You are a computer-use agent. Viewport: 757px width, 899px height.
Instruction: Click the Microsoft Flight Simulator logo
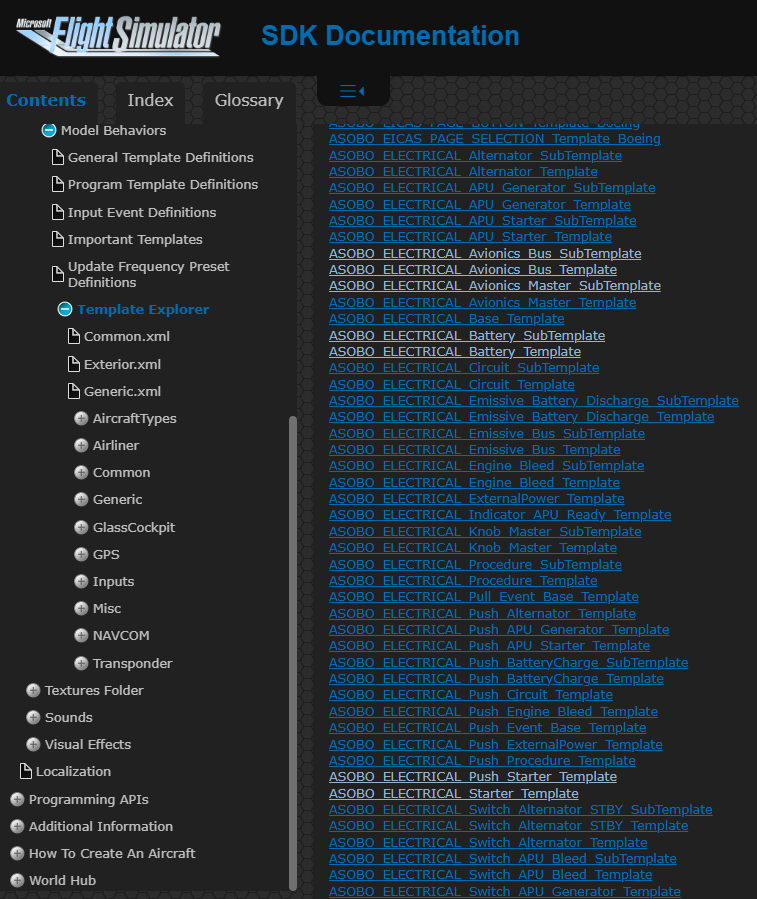118,36
